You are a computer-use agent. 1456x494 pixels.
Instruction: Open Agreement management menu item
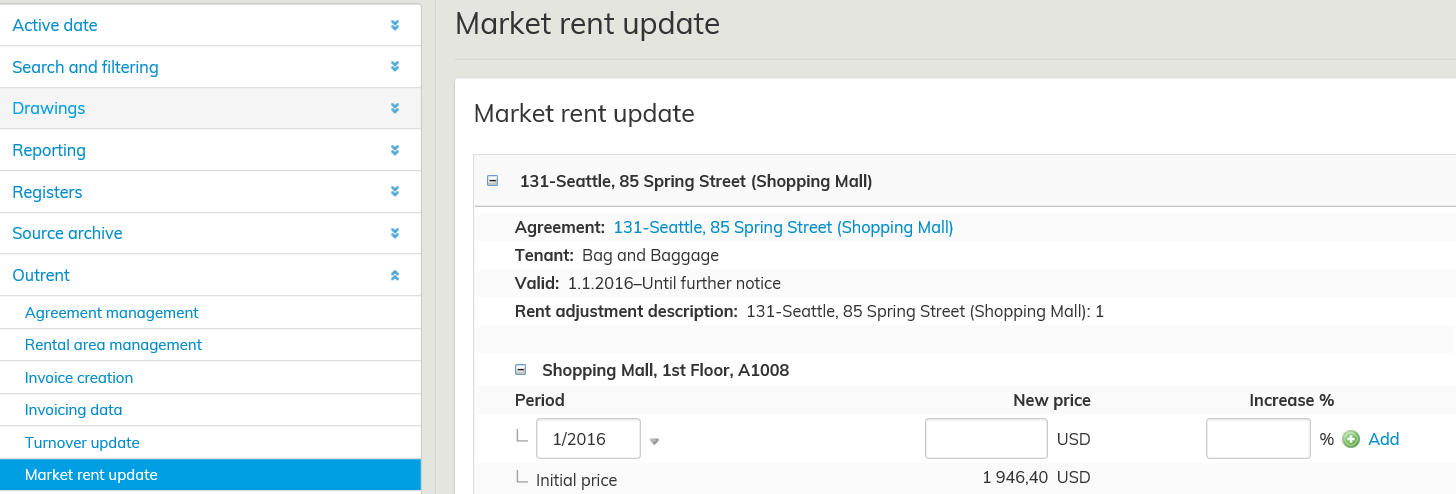[x=111, y=313]
